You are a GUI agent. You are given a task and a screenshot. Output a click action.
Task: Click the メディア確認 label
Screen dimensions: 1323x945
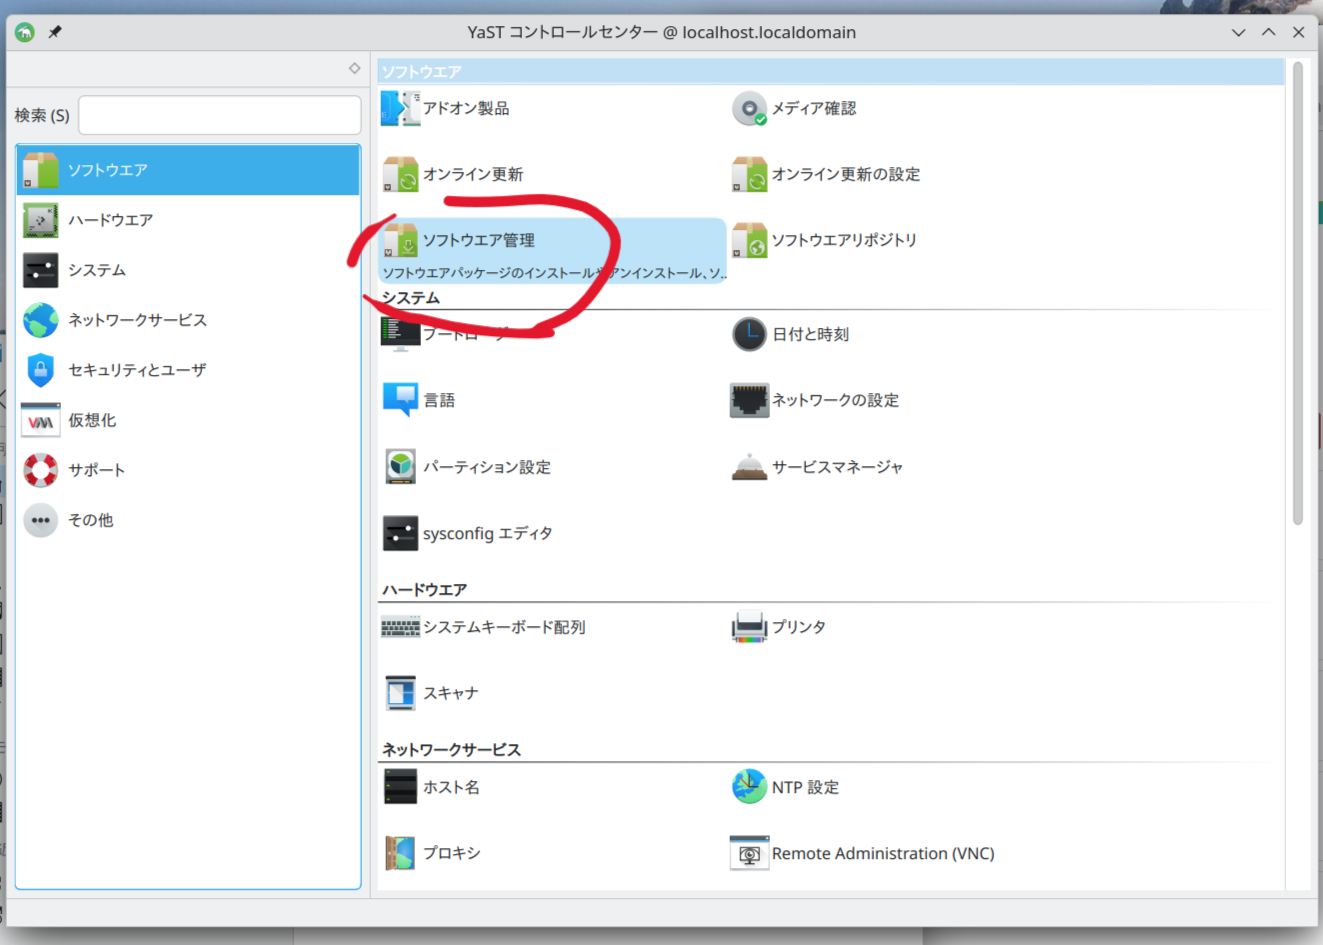click(x=814, y=108)
